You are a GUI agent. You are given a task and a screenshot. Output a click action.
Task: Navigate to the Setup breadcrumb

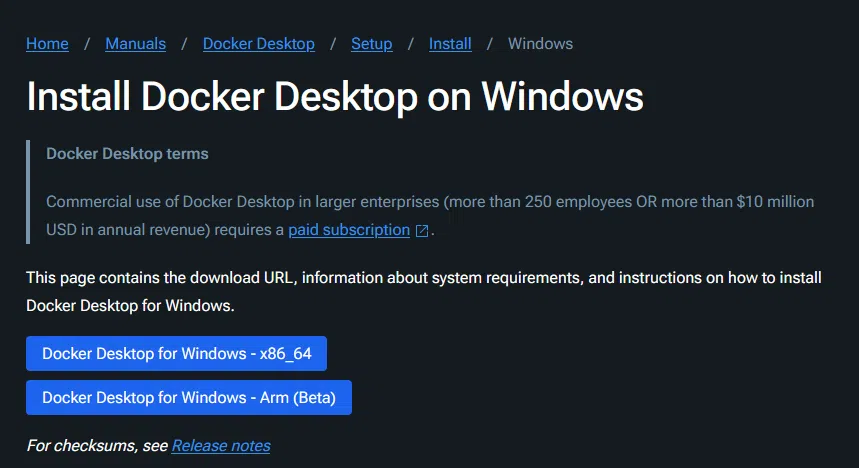pyautogui.click(x=371, y=44)
